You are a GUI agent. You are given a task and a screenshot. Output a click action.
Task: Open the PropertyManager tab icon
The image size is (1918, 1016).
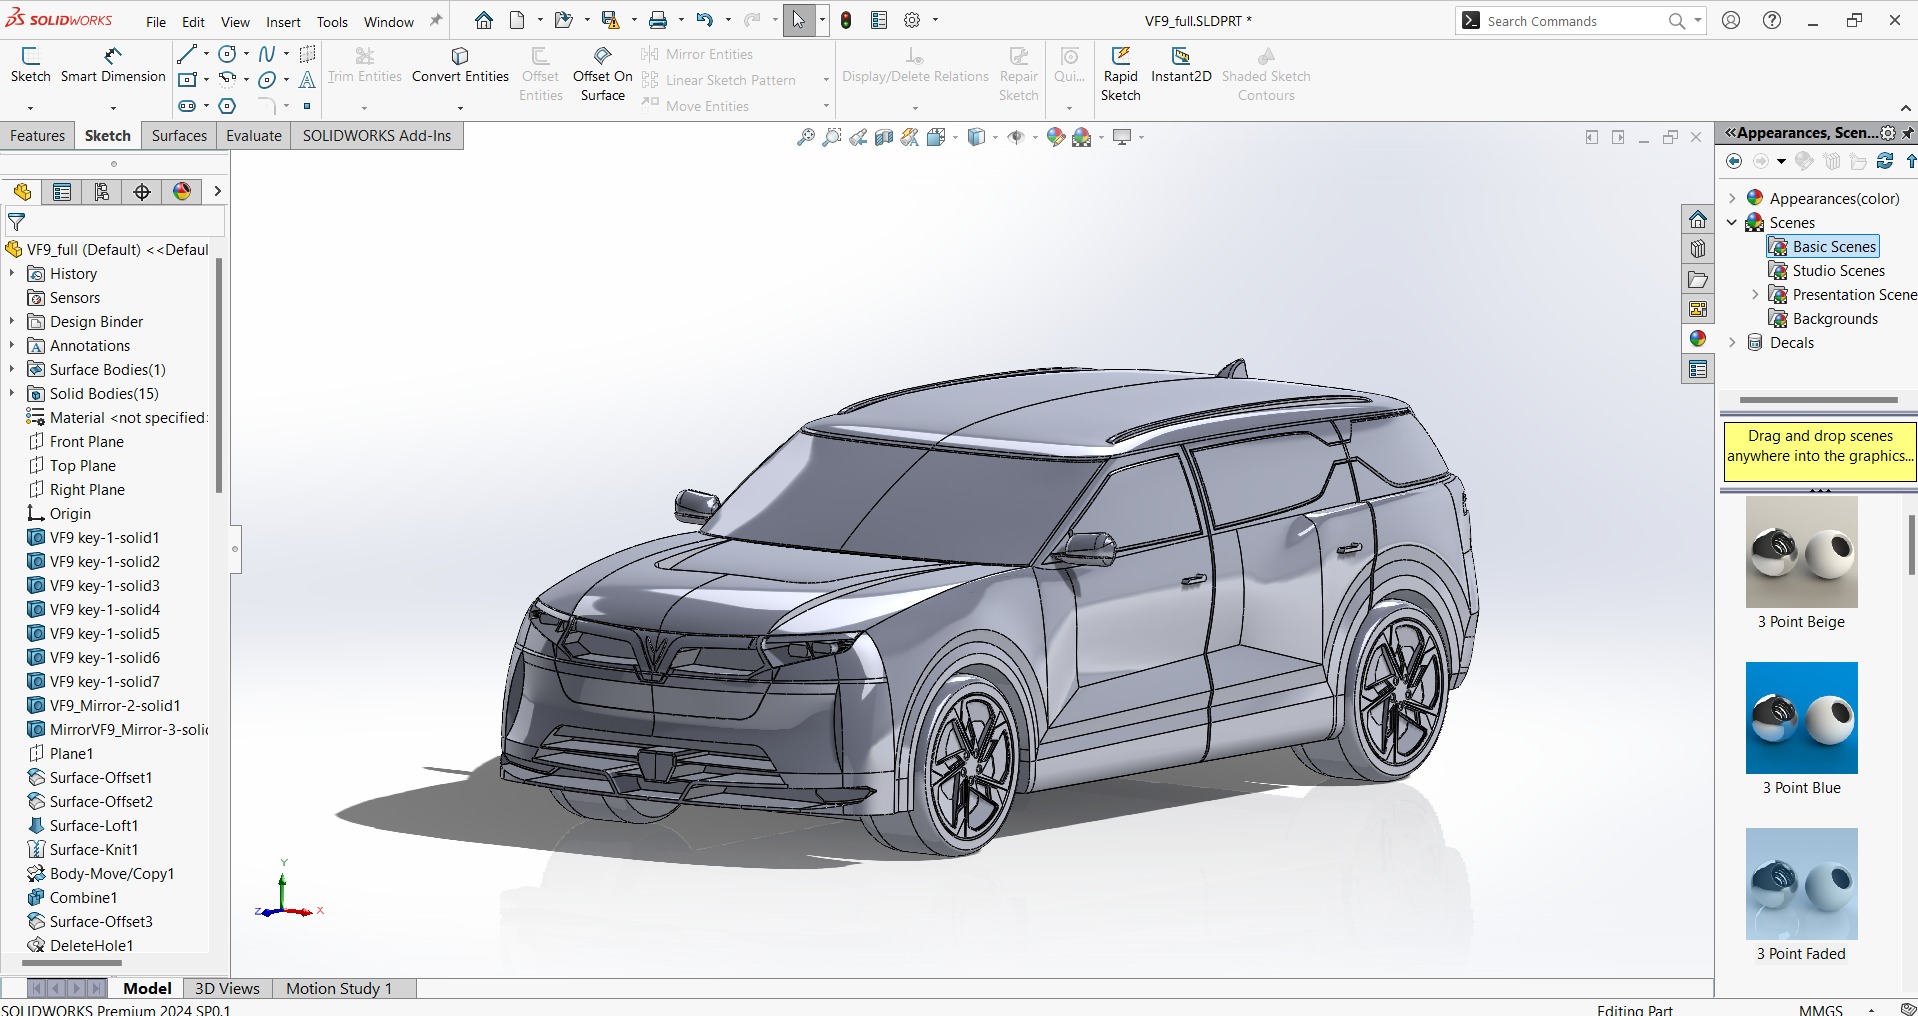point(62,192)
